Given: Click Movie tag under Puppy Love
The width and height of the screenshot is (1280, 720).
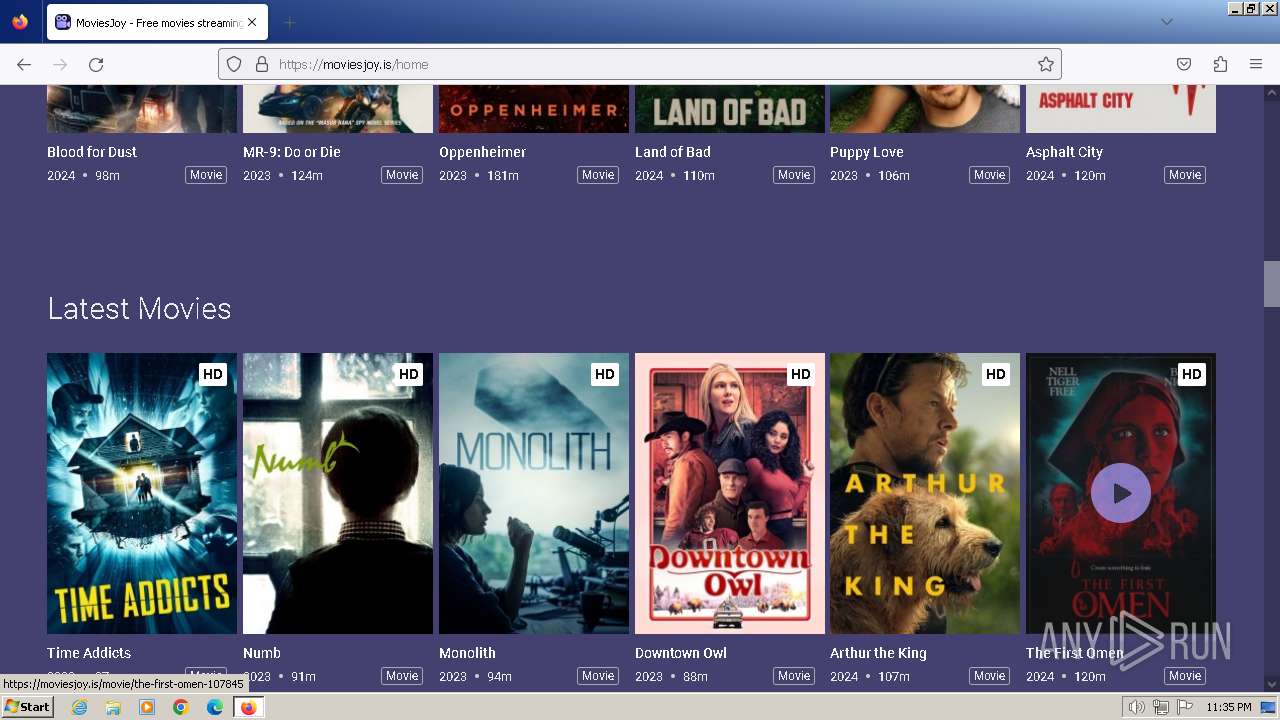Looking at the screenshot, I should tap(989, 175).
